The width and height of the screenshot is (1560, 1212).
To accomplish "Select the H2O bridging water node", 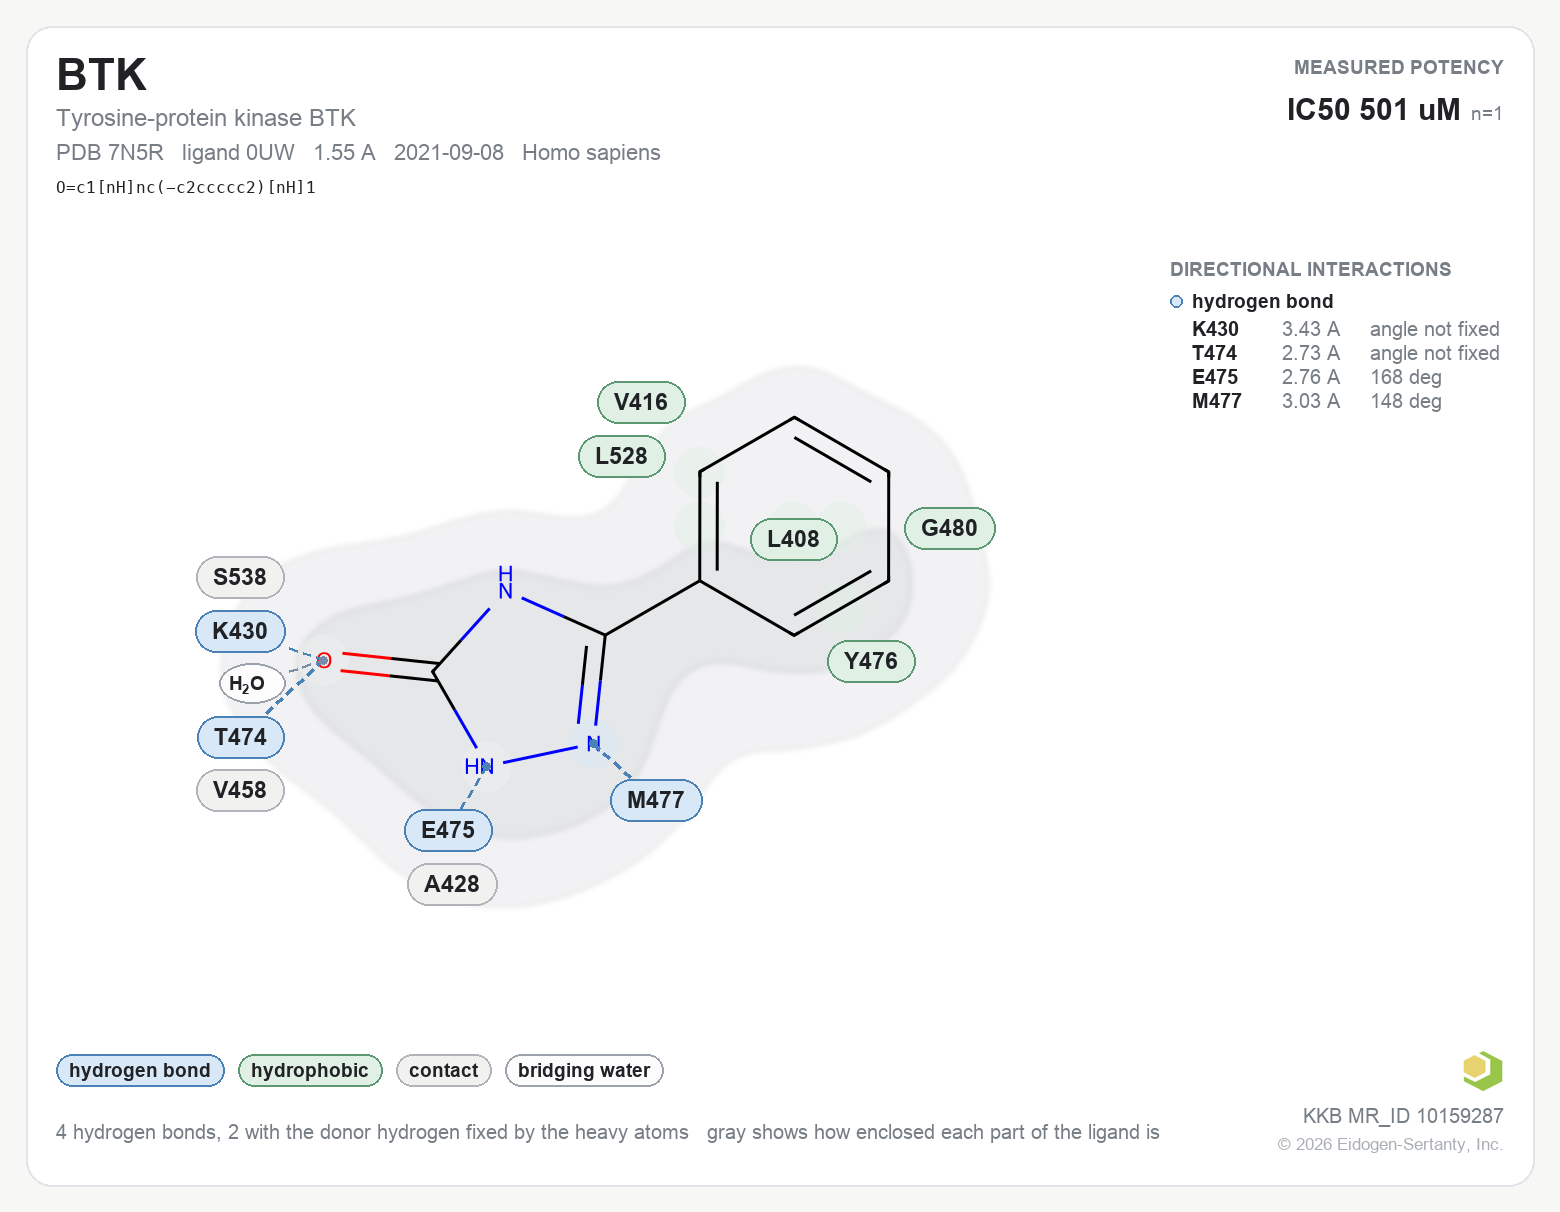I will pyautogui.click(x=248, y=684).
